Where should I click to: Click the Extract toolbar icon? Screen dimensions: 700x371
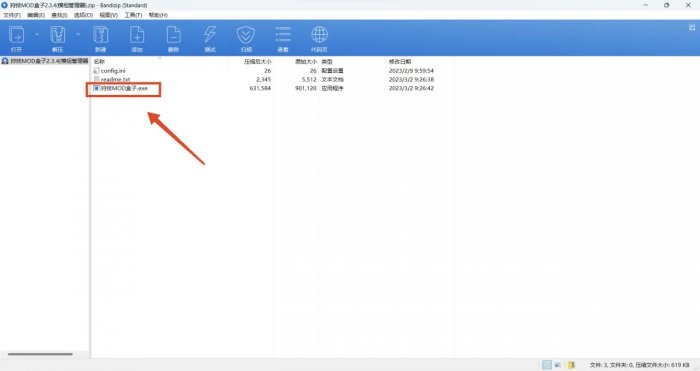pos(58,38)
